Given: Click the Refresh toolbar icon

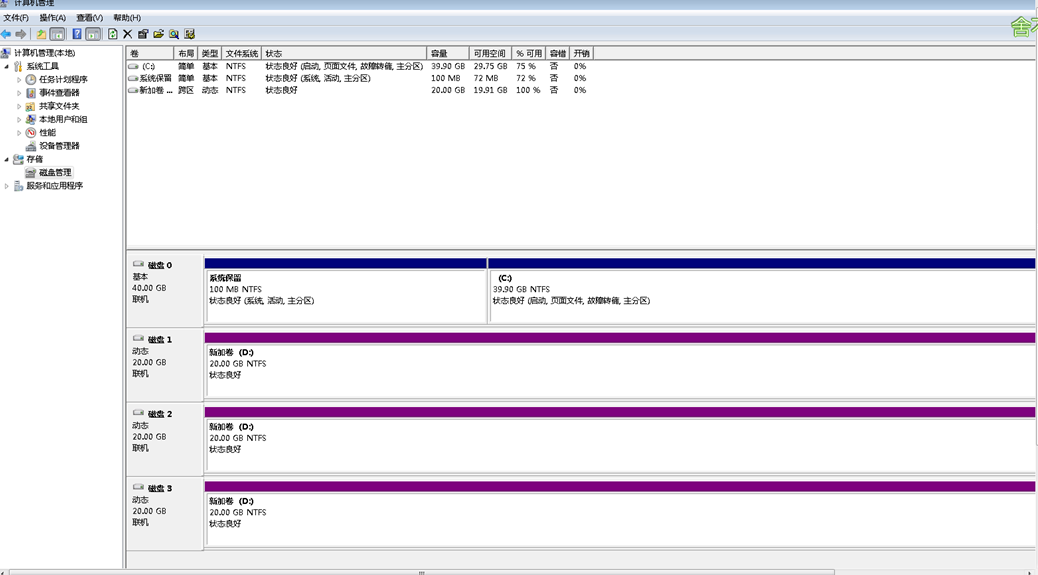Looking at the screenshot, I should pyautogui.click(x=113, y=34).
